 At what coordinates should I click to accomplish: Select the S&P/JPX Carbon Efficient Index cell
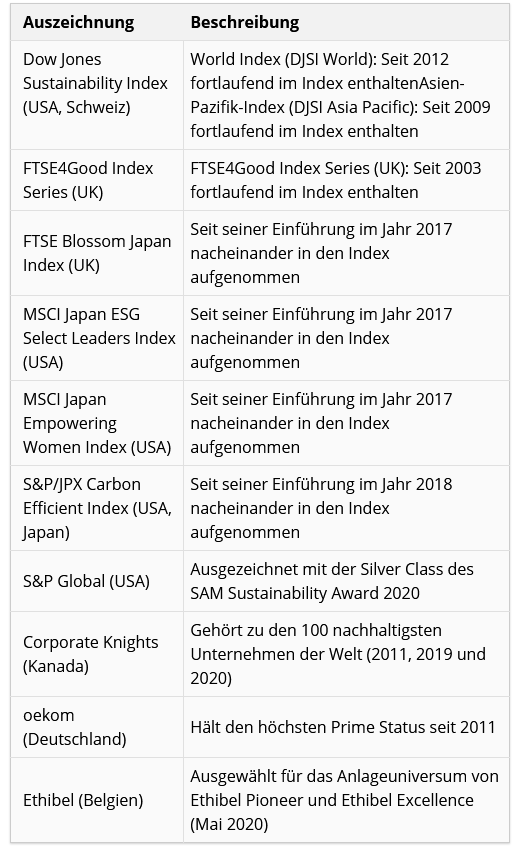97,508
